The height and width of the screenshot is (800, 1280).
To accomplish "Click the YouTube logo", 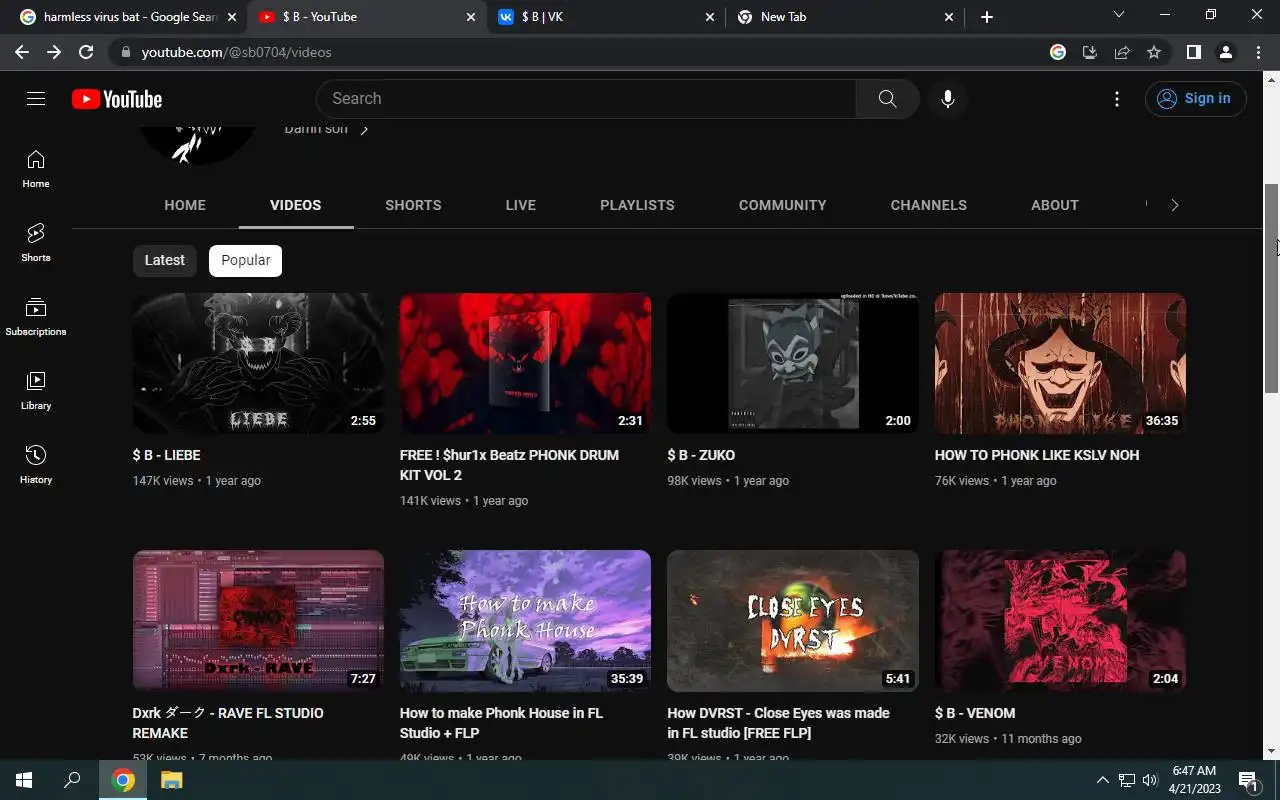I will [x=117, y=99].
